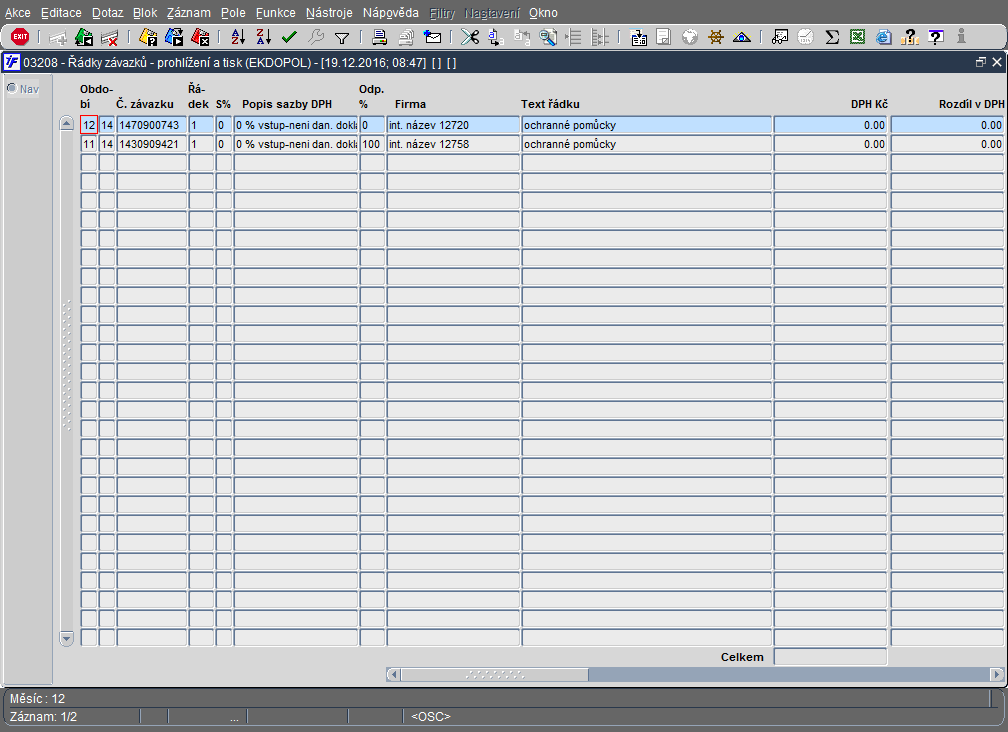Viewport: 1008px width, 732px height.
Task: Click the blue execute-query icon
Action: pyautogui.click(x=174, y=37)
